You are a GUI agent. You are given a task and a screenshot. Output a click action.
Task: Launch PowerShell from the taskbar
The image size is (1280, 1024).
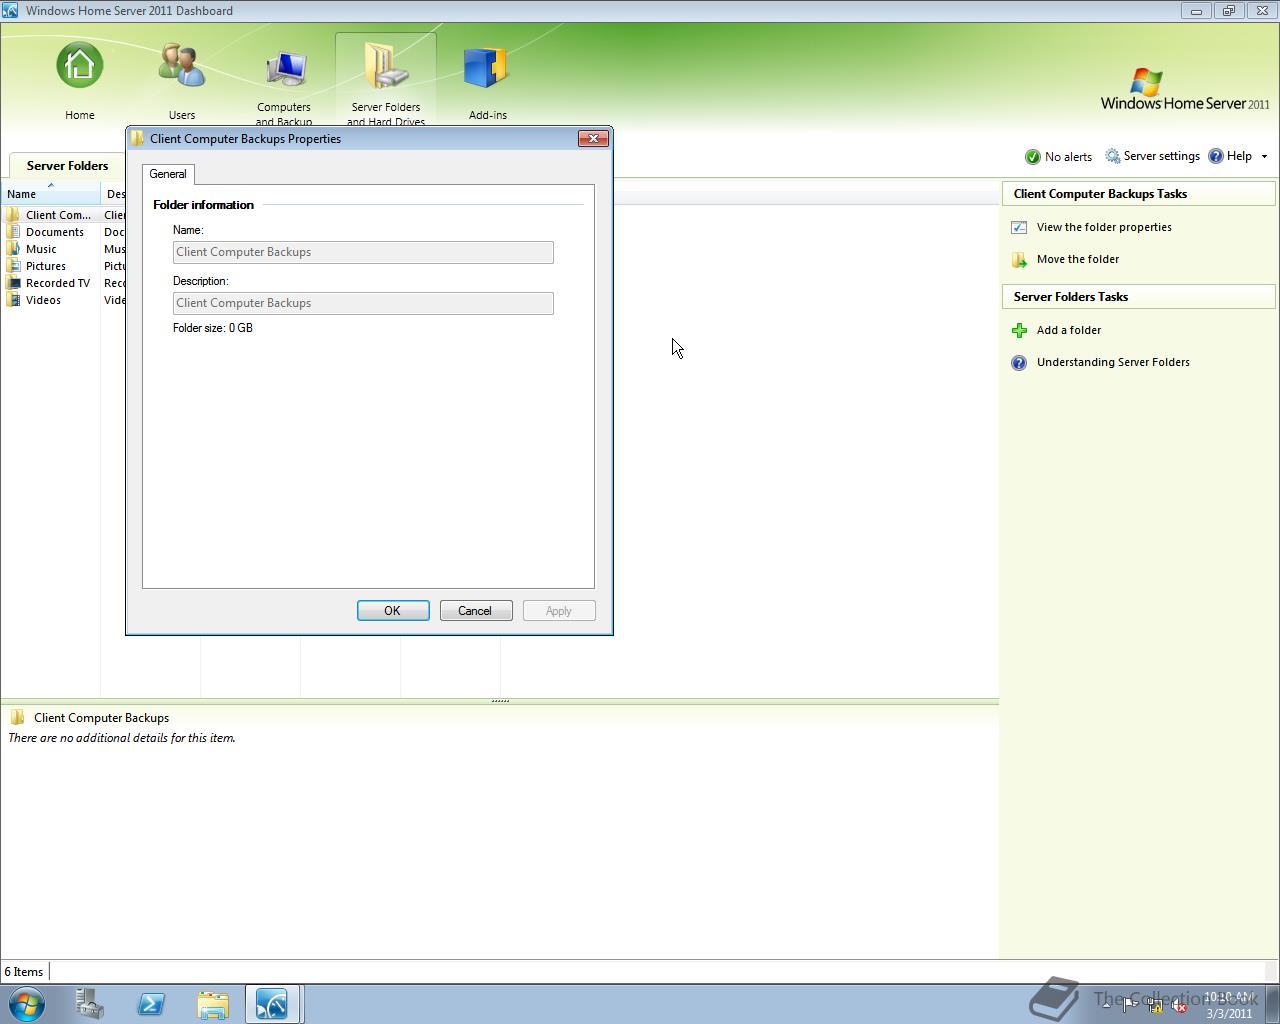151,1004
